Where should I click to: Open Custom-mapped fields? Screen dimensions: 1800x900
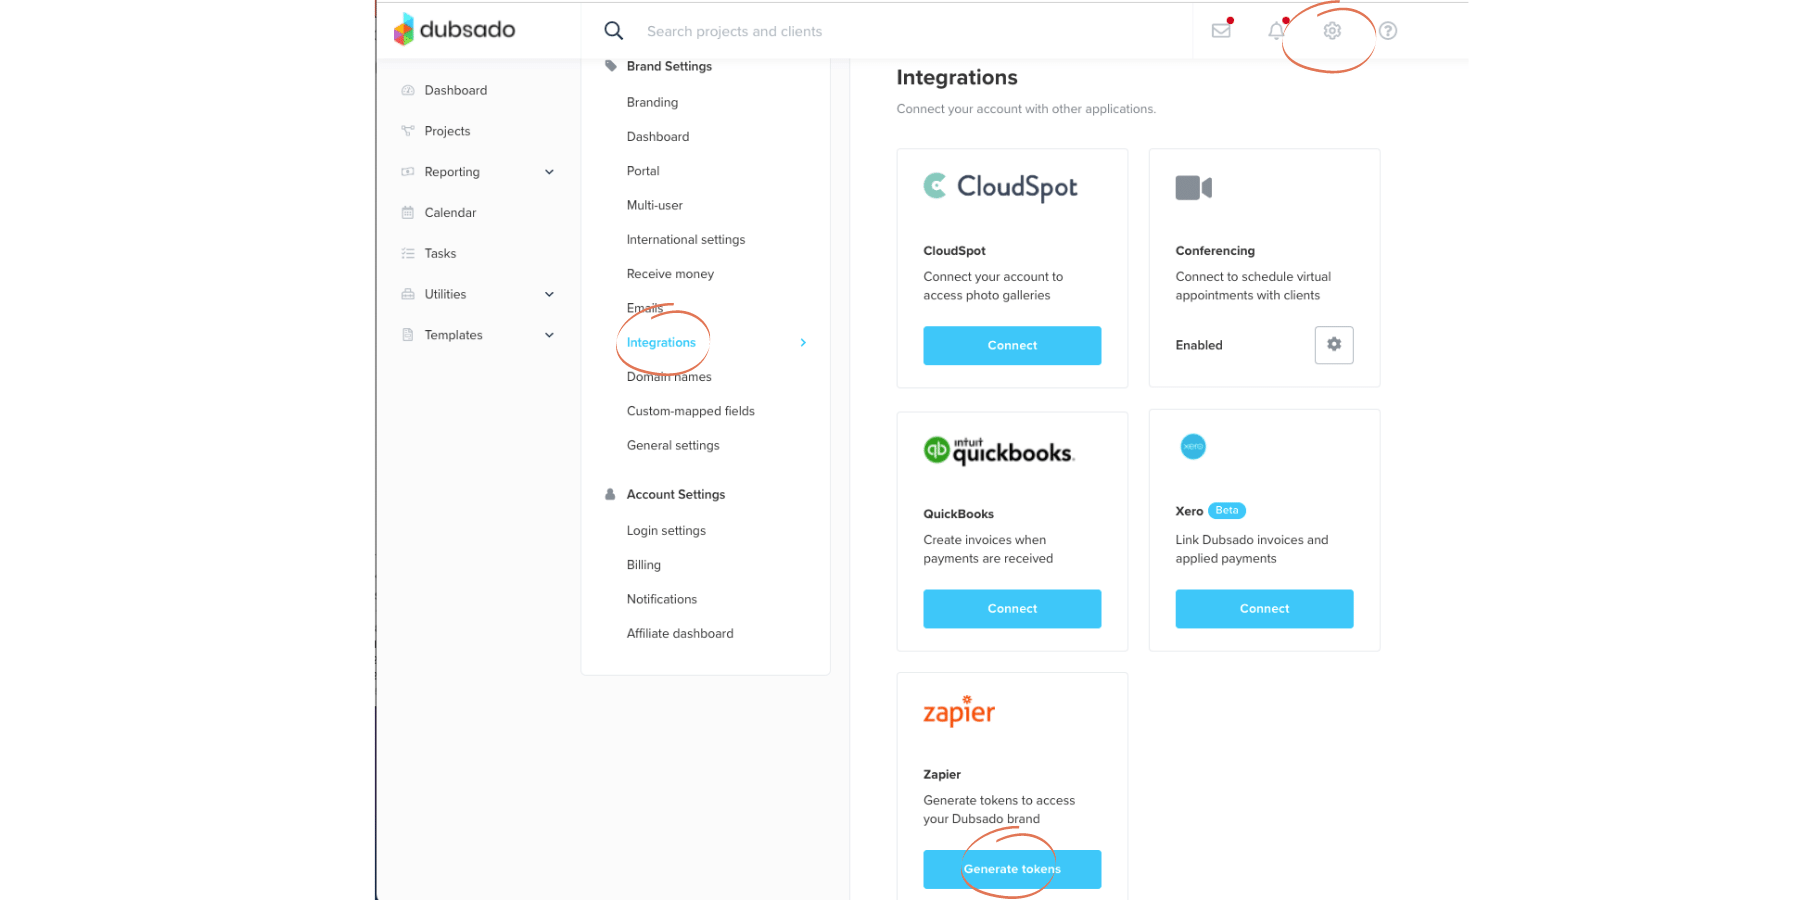[691, 411]
